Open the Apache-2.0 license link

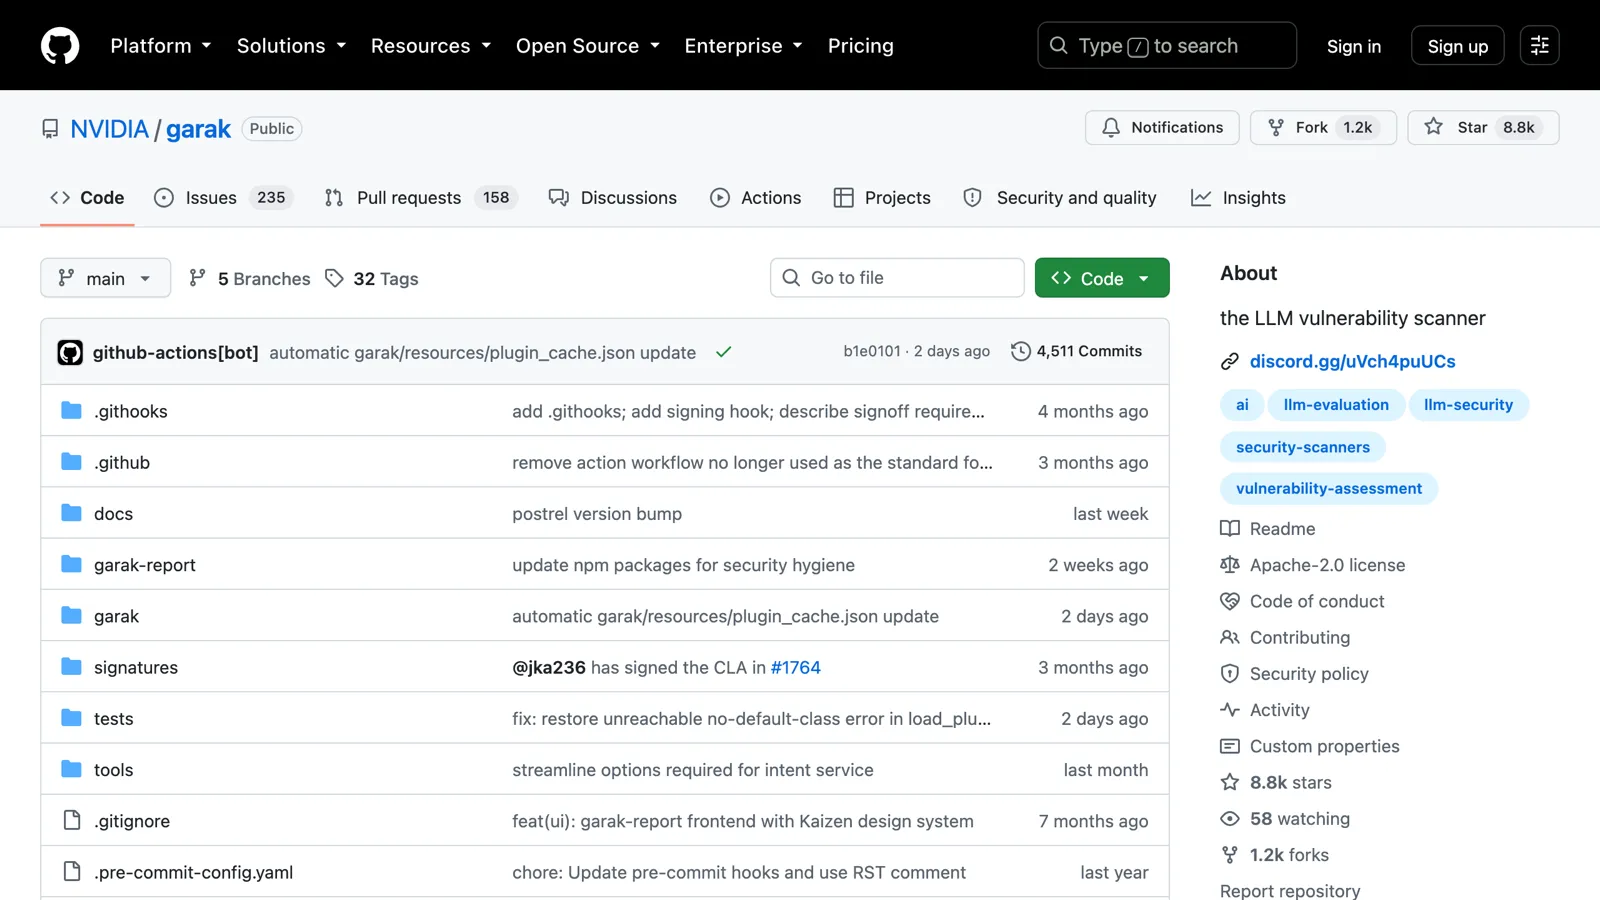pos(1313,565)
